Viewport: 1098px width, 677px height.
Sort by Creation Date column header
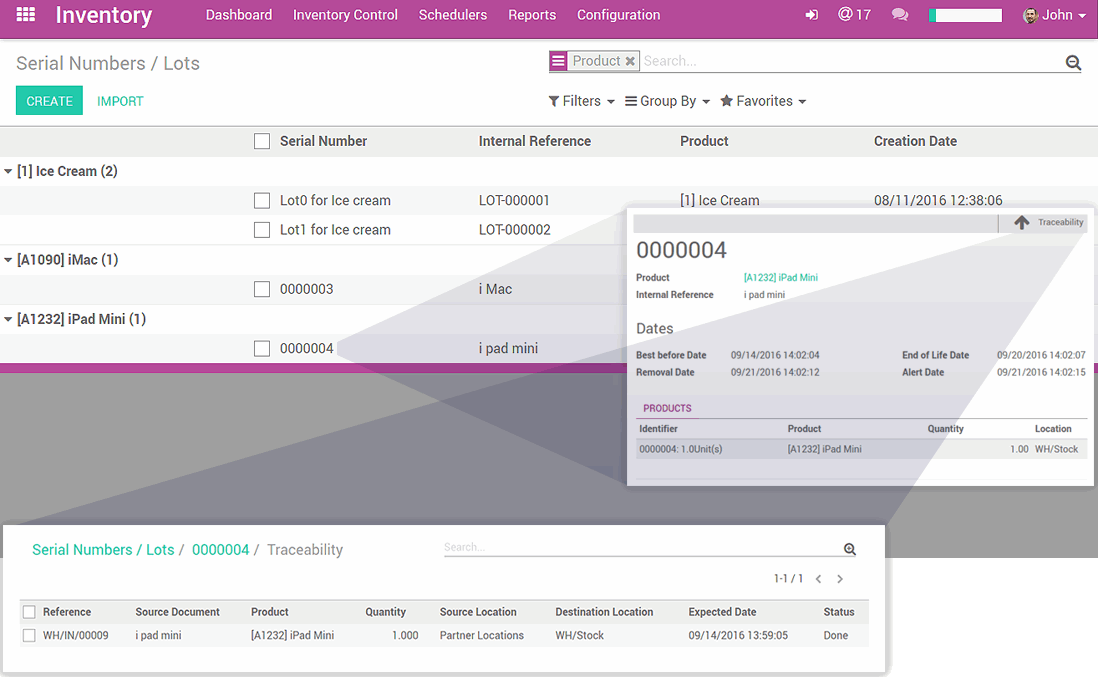click(x=915, y=141)
